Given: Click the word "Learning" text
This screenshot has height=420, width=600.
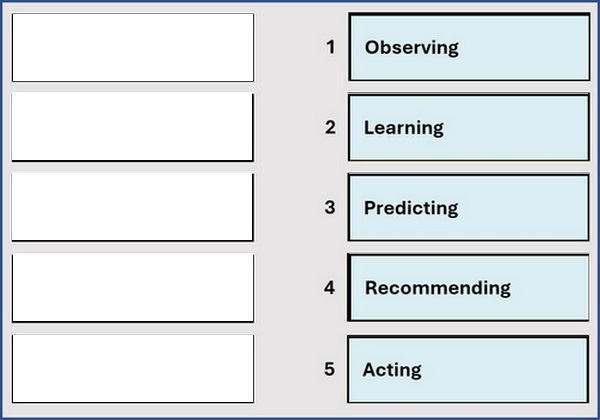Looking at the screenshot, I should point(403,128).
